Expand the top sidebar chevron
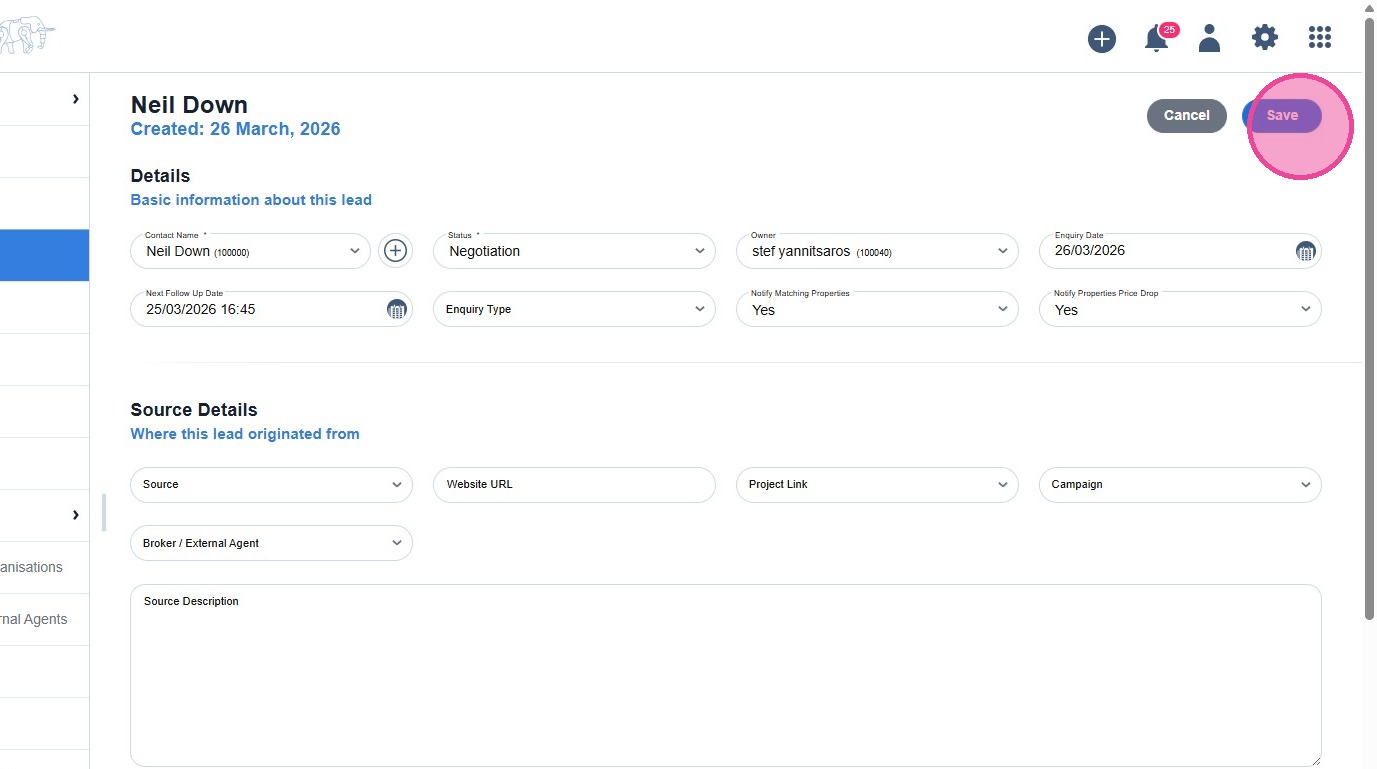1377x769 pixels. (75, 99)
